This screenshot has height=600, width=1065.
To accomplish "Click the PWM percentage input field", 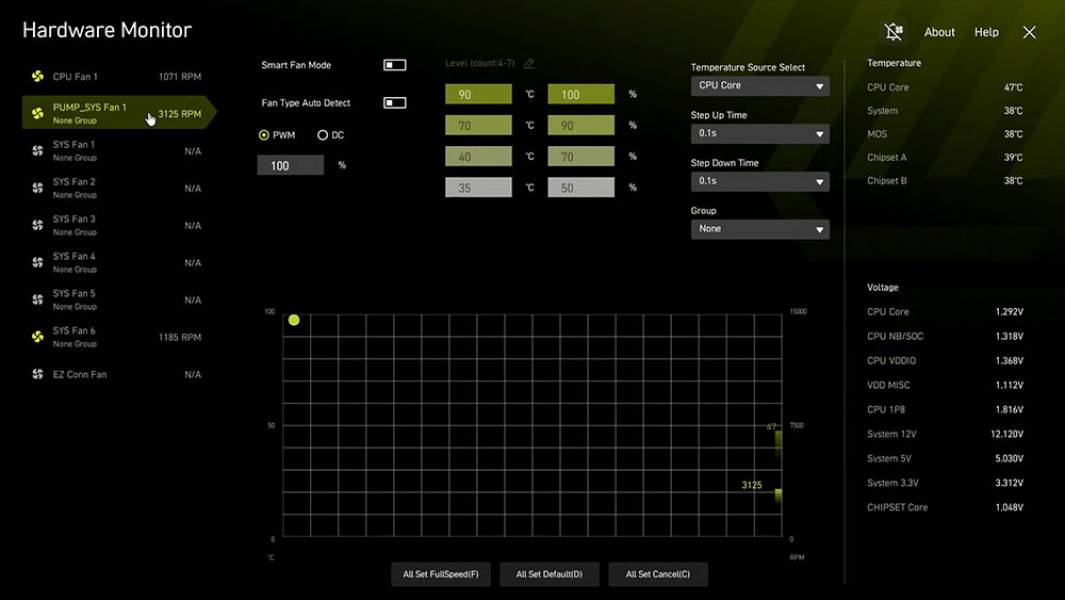I will (290, 164).
